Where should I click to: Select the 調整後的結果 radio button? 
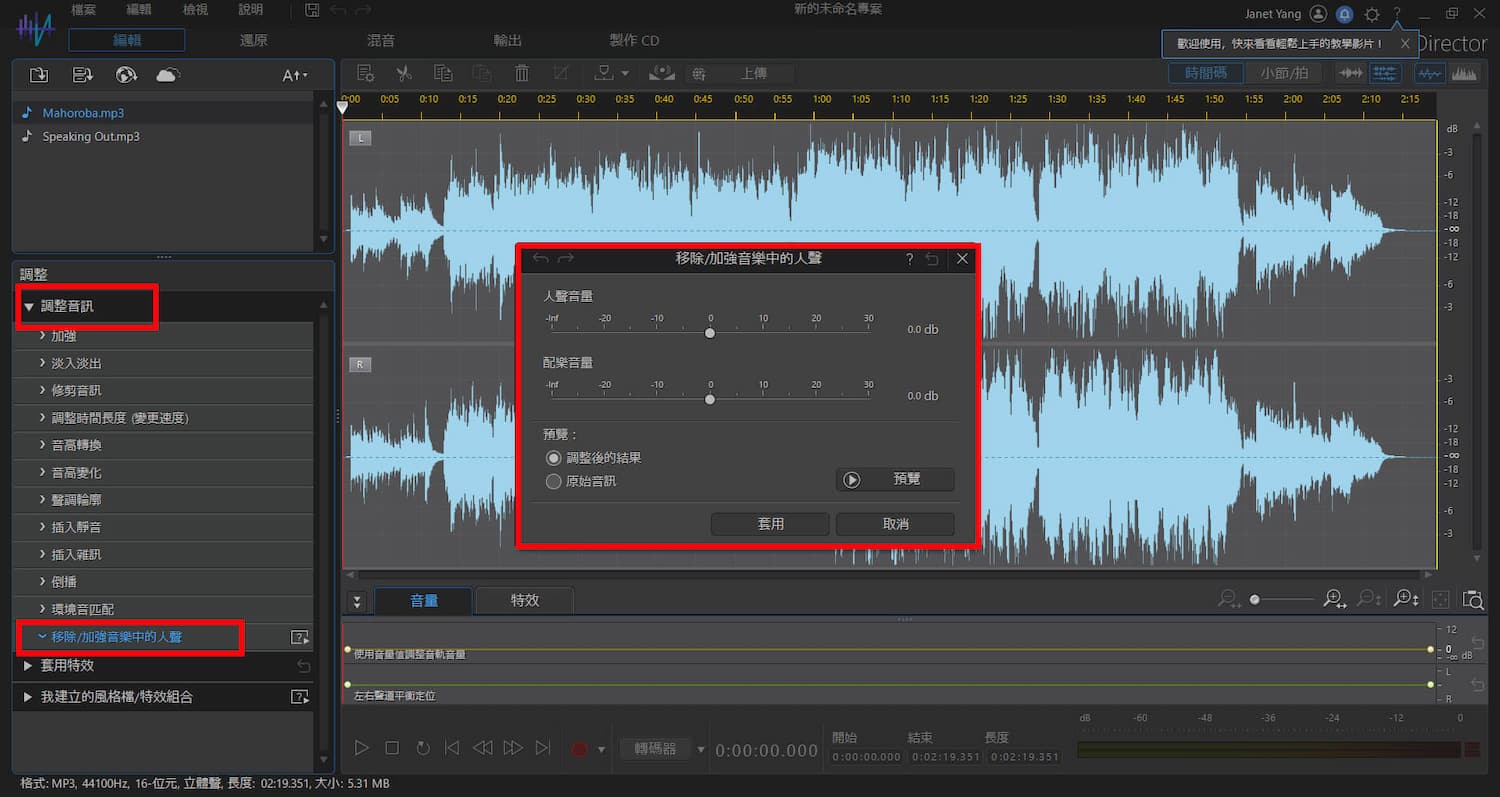point(554,457)
